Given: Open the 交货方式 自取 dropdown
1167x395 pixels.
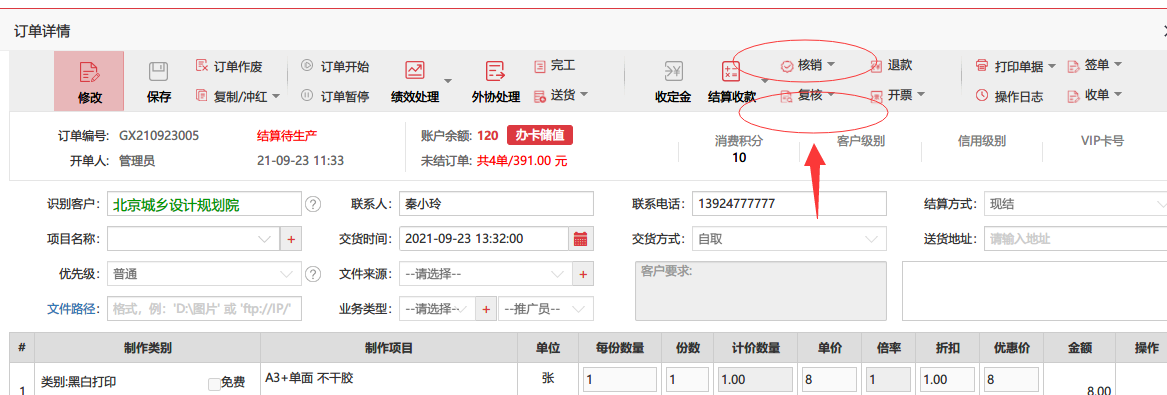Looking at the screenshot, I should pyautogui.click(x=790, y=239).
